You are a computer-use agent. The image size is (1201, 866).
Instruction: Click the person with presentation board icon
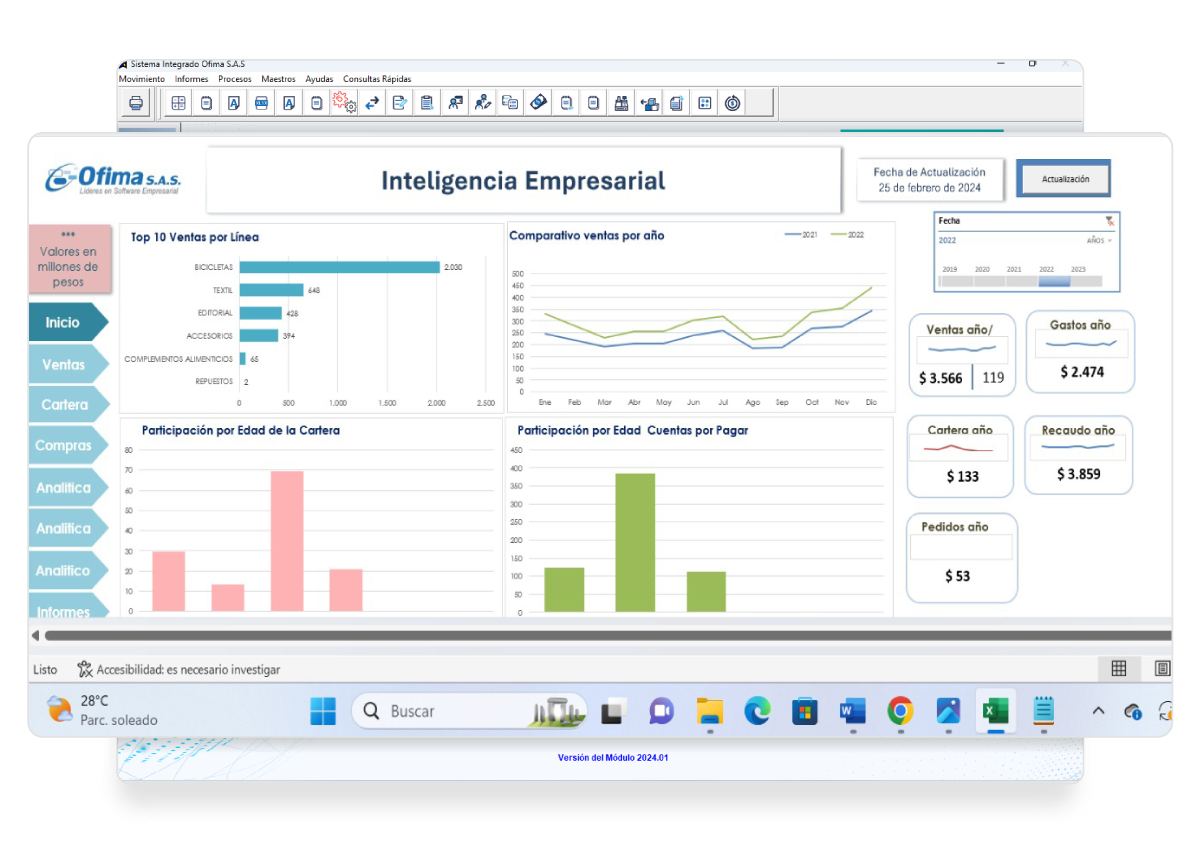click(x=455, y=103)
